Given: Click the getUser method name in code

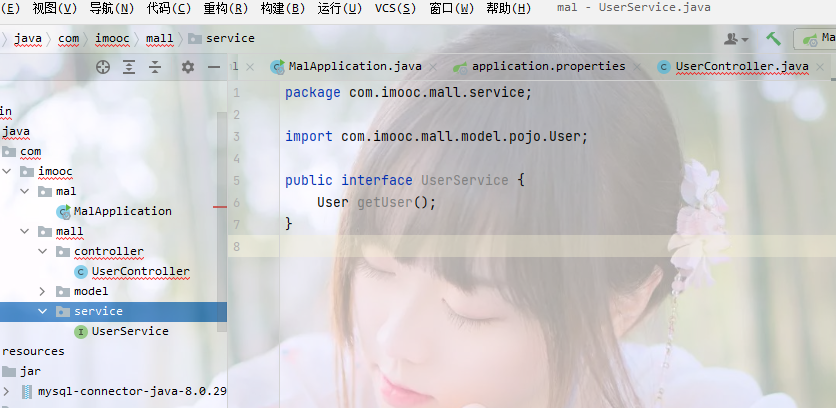Looking at the screenshot, I should (x=384, y=203).
